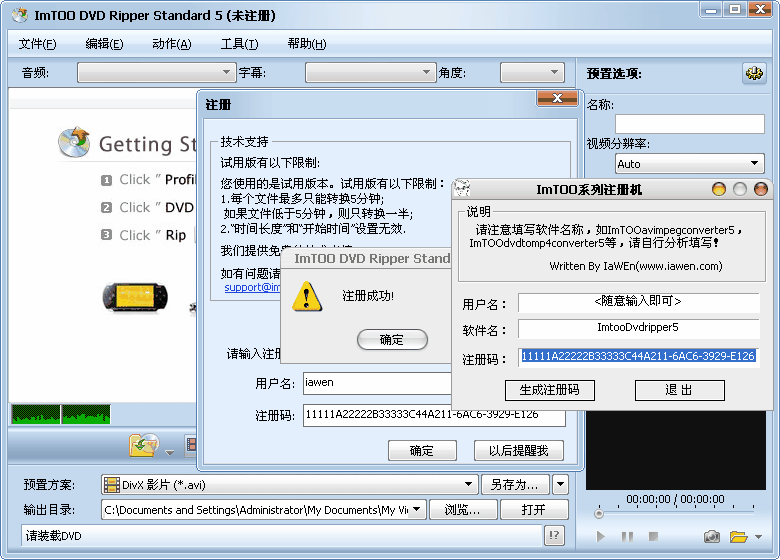Open the 视频分辨率 Auto dropdown

689,164
